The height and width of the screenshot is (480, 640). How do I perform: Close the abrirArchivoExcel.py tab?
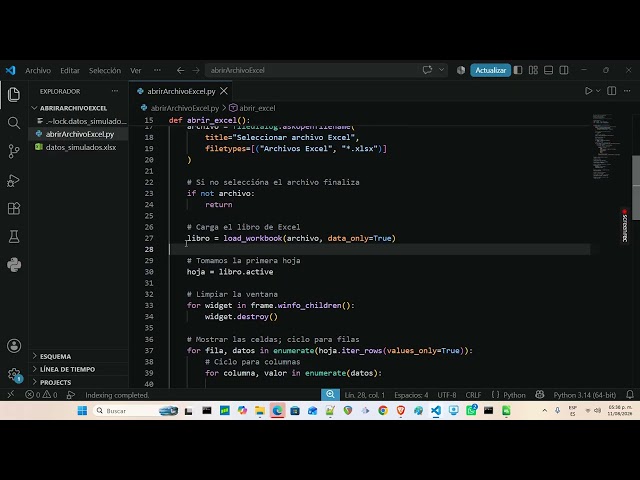[224, 91]
